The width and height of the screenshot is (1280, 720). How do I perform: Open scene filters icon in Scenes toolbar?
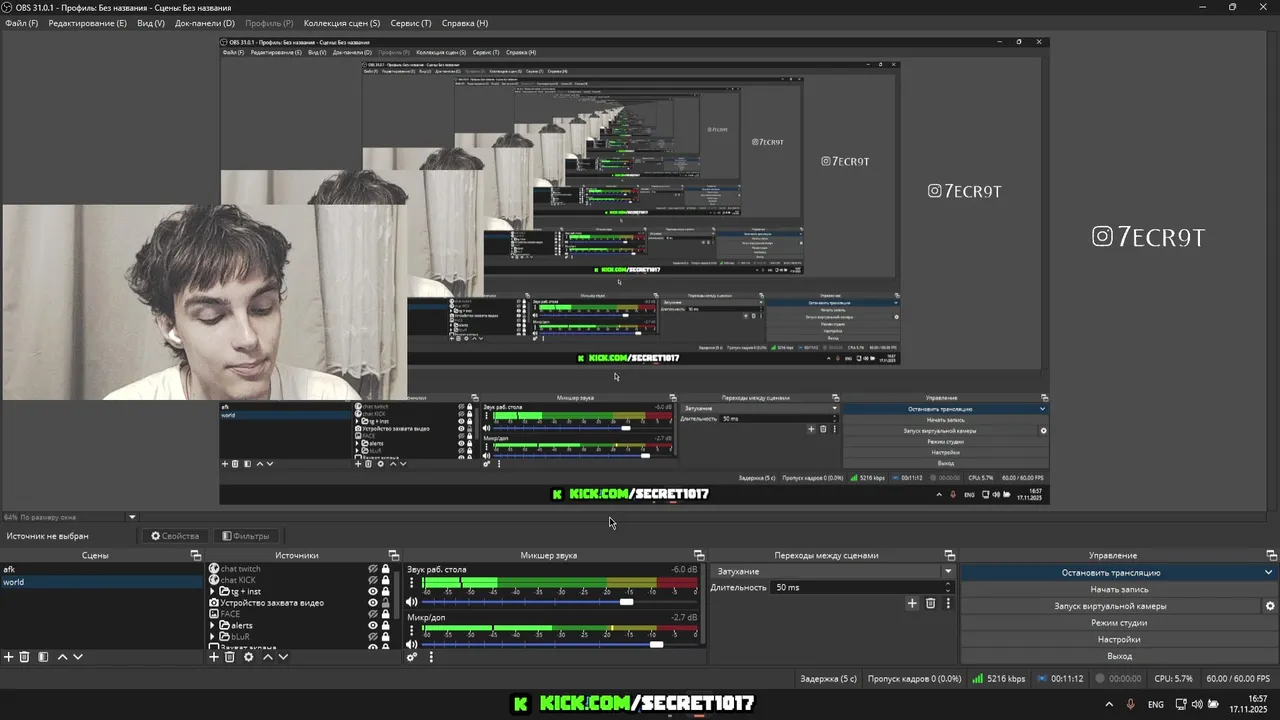tap(43, 657)
